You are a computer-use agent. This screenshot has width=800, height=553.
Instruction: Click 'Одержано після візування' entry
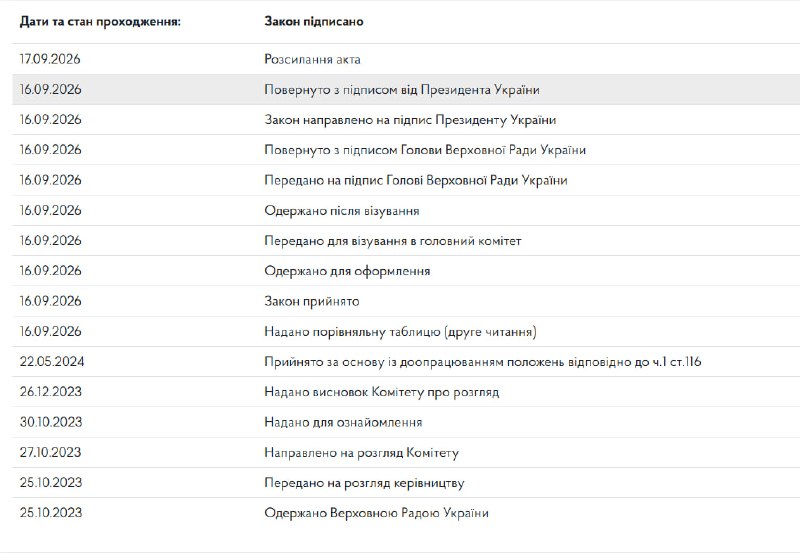406,211
